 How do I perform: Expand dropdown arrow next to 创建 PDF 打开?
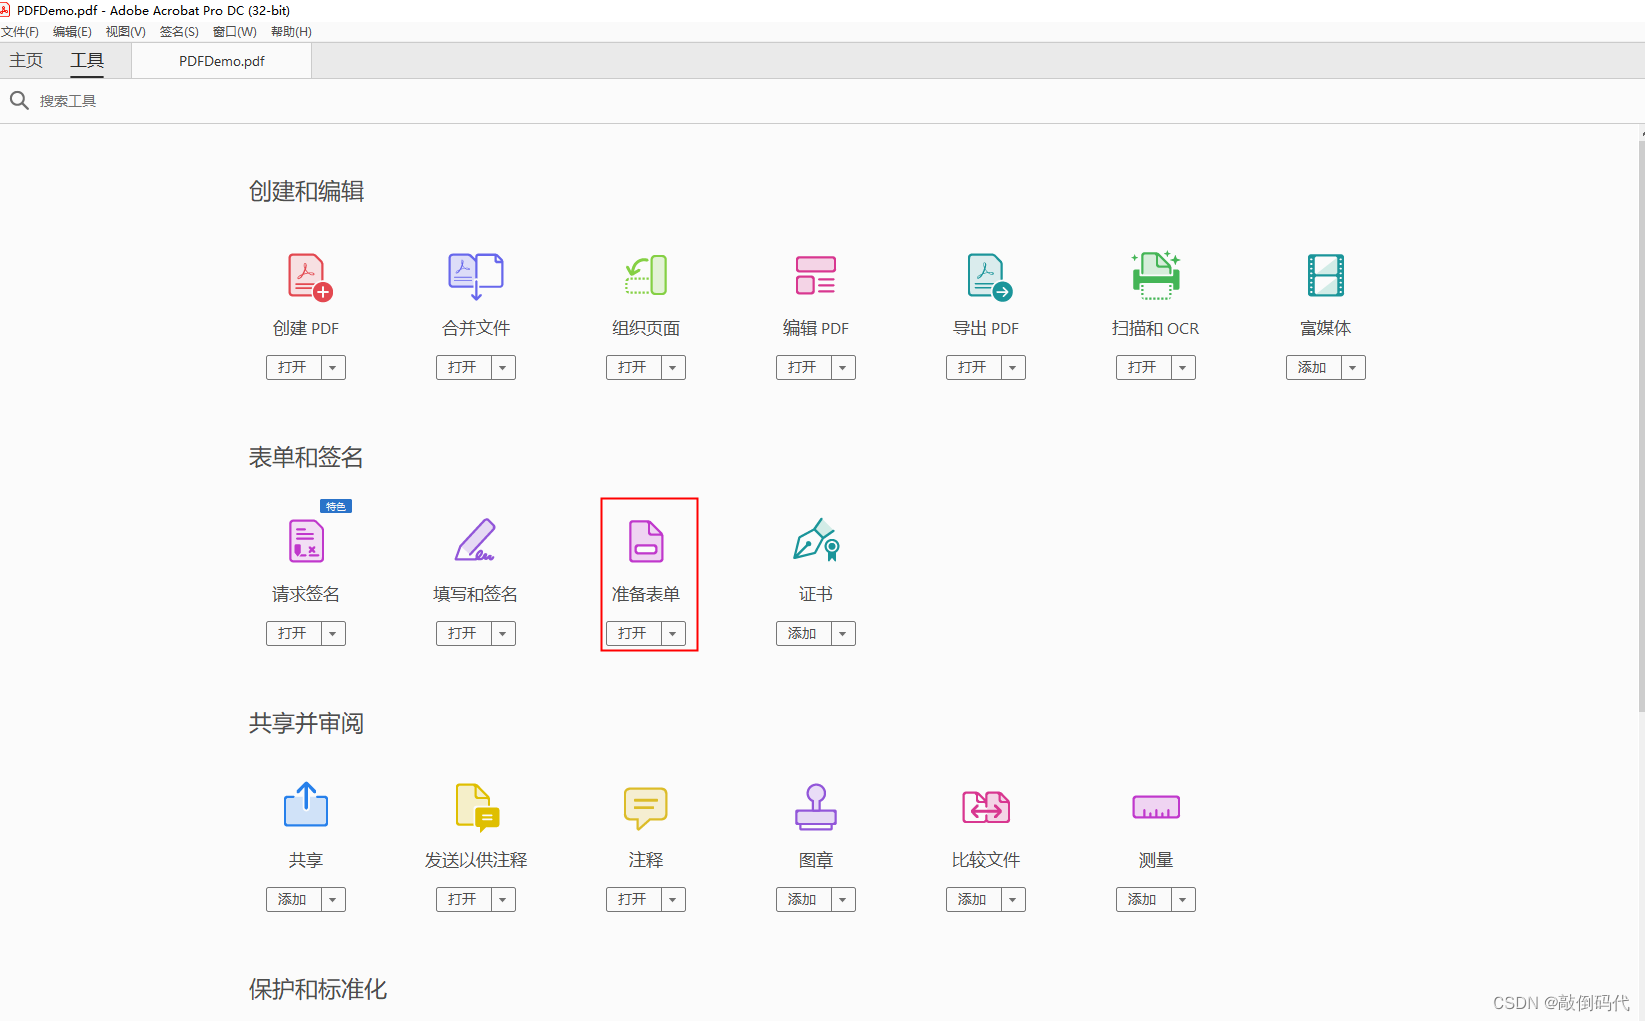pyautogui.click(x=333, y=368)
